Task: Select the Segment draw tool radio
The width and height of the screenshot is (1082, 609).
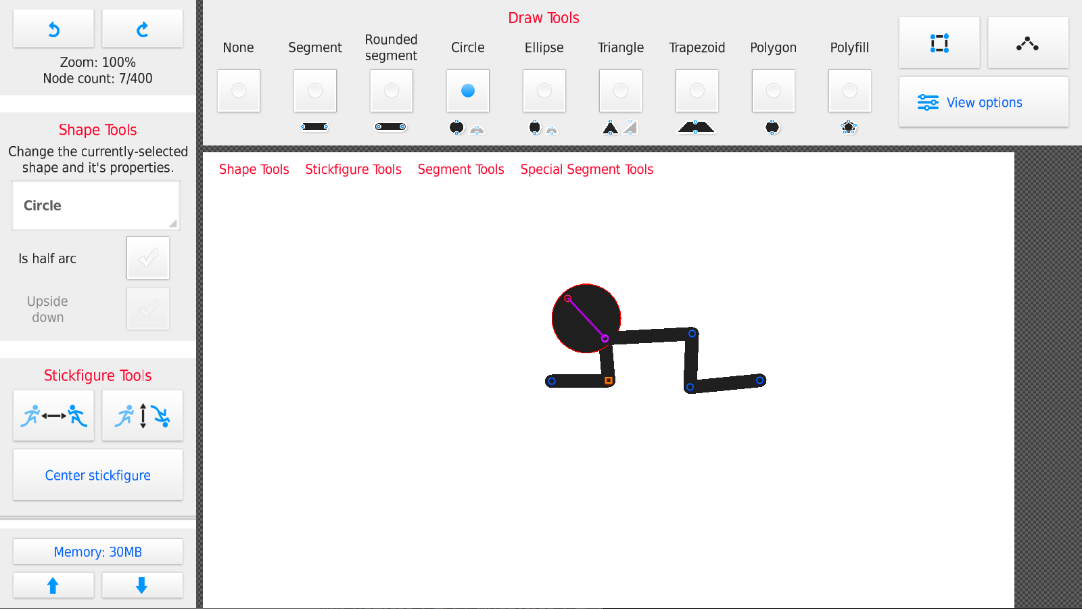Action: click(315, 90)
